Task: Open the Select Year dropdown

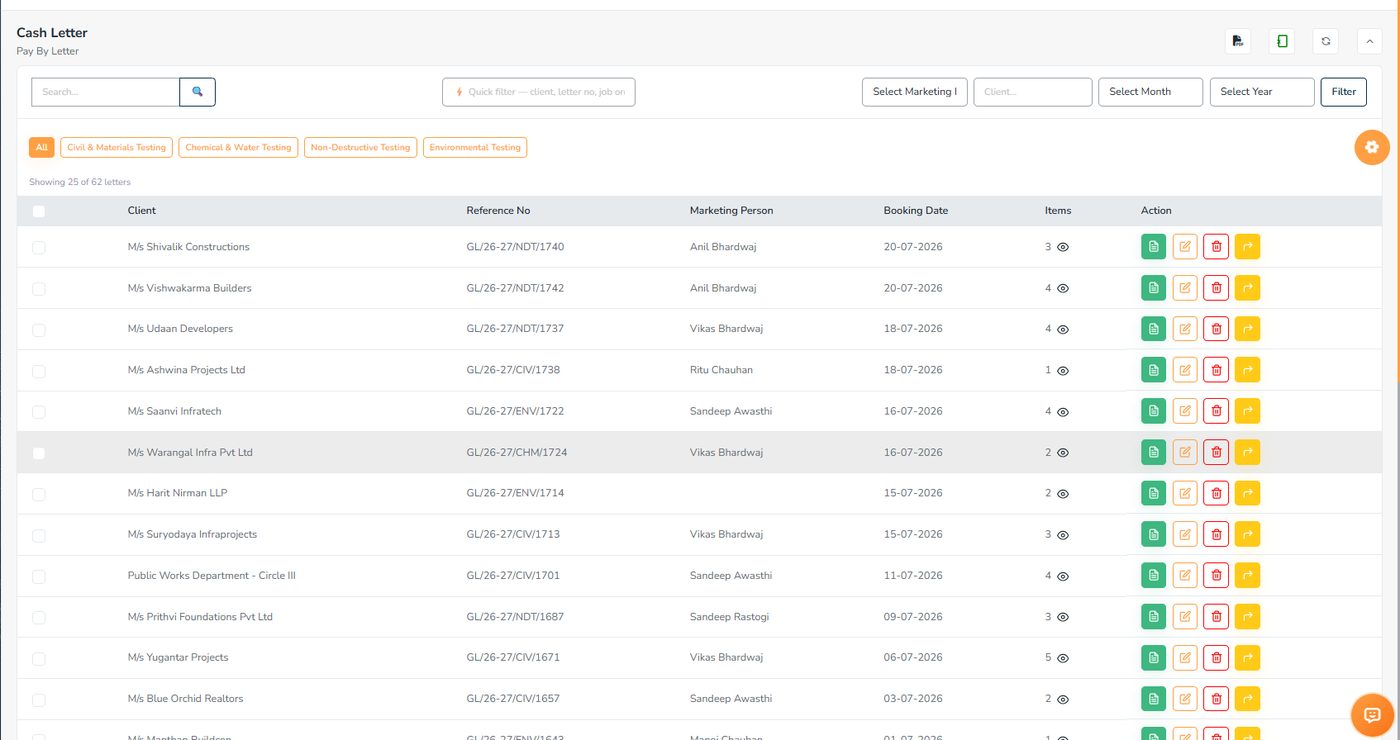Action: (x=1262, y=92)
